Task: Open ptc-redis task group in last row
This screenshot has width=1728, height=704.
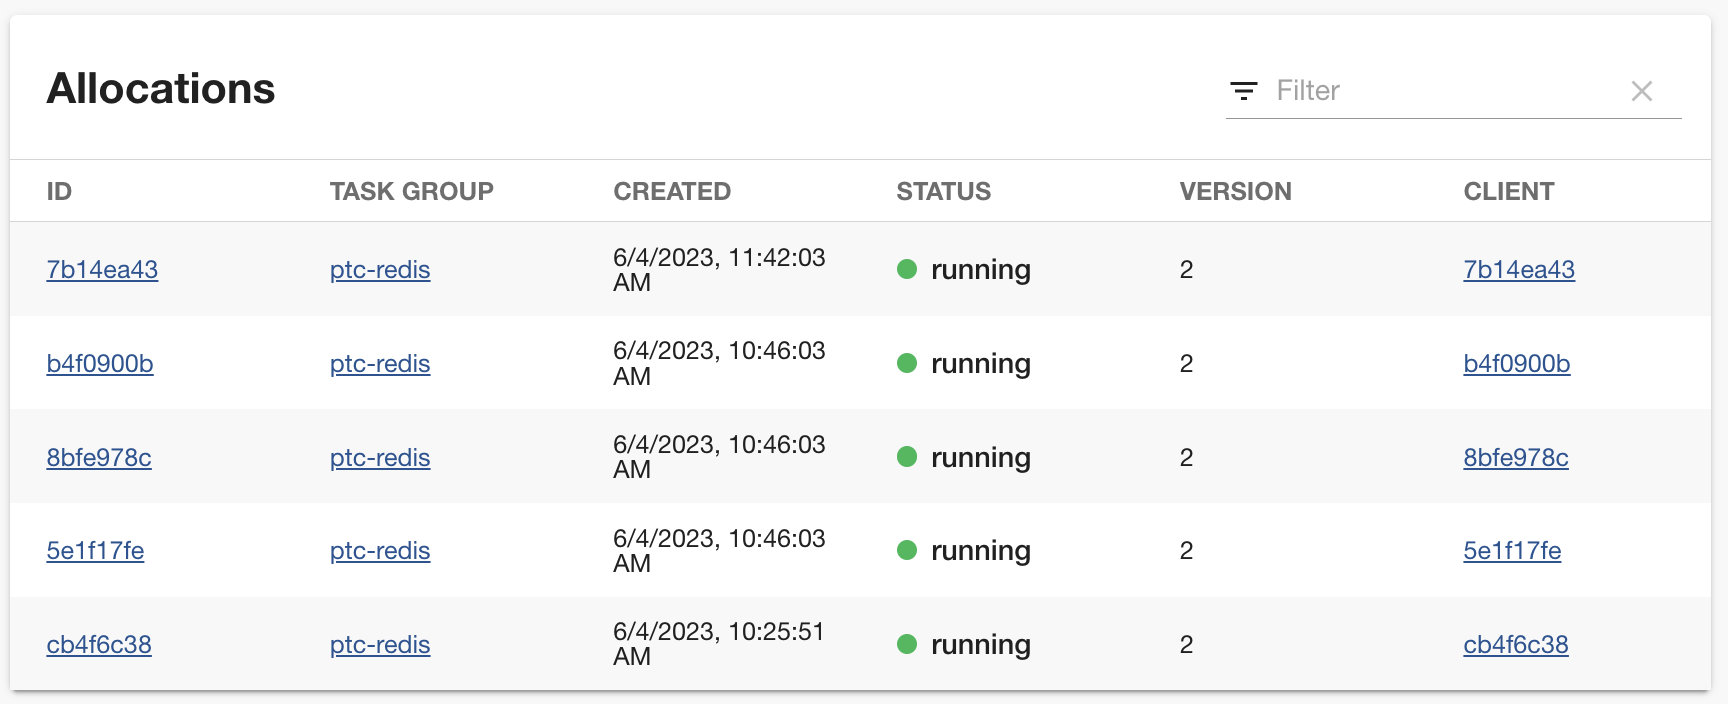Action: [380, 645]
